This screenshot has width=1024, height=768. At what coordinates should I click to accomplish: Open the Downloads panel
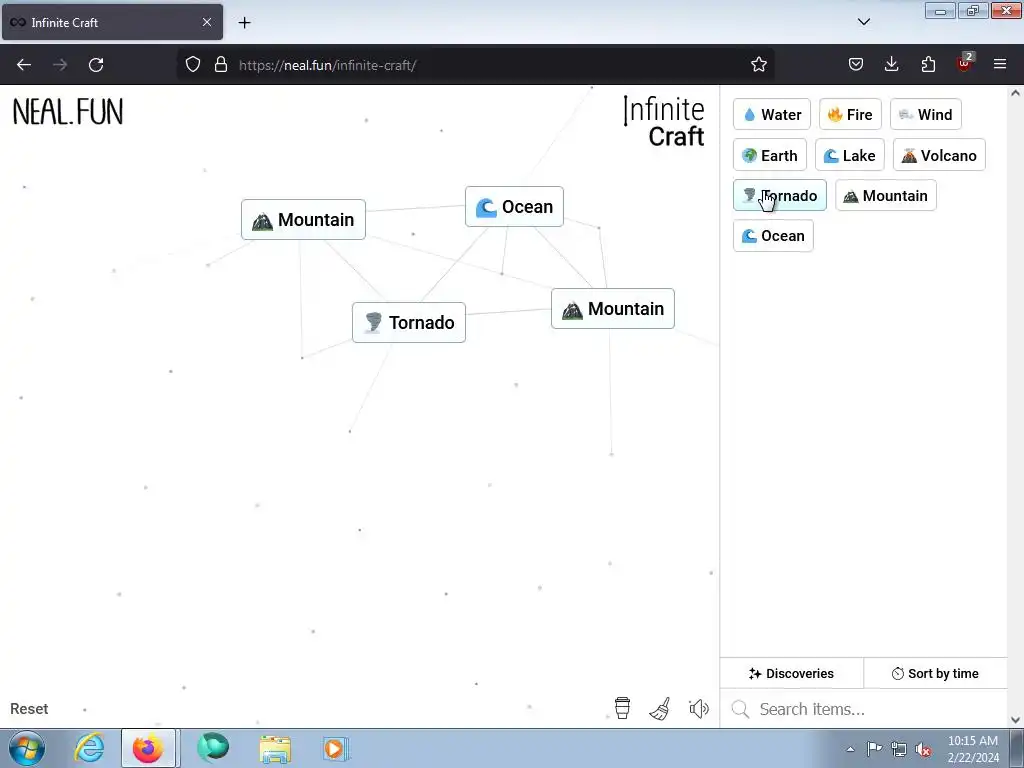[891, 64]
